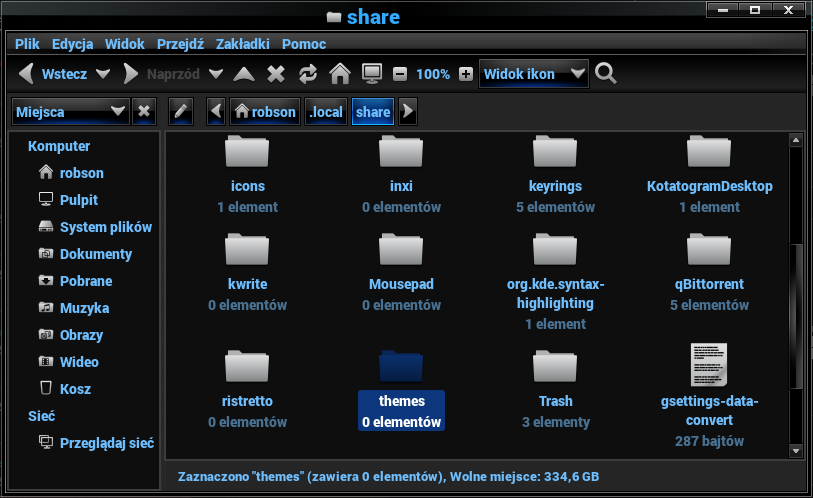Toggle the location edit pencil button

(180, 111)
